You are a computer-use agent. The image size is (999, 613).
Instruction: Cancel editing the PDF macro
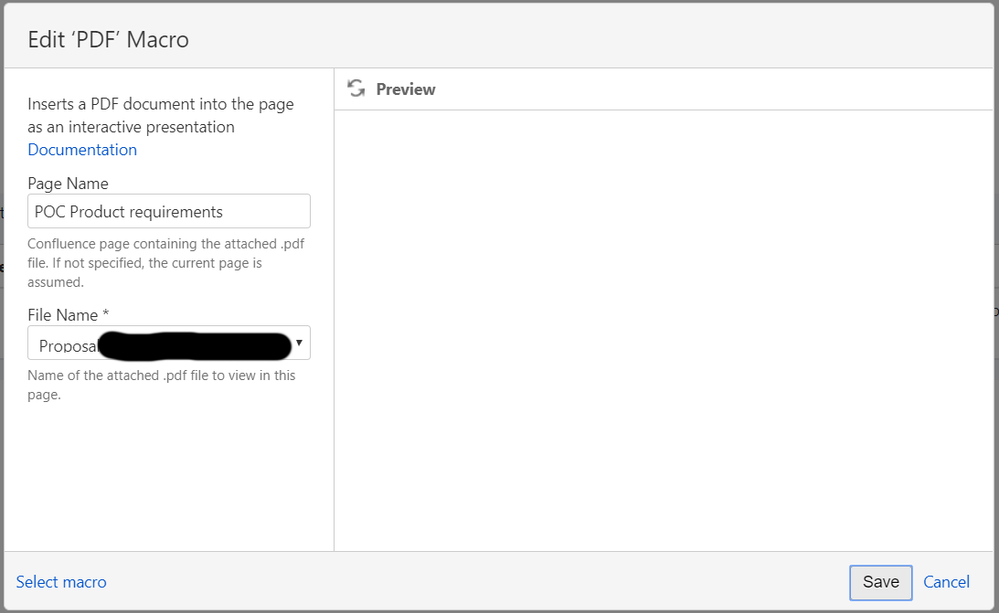pos(945,582)
